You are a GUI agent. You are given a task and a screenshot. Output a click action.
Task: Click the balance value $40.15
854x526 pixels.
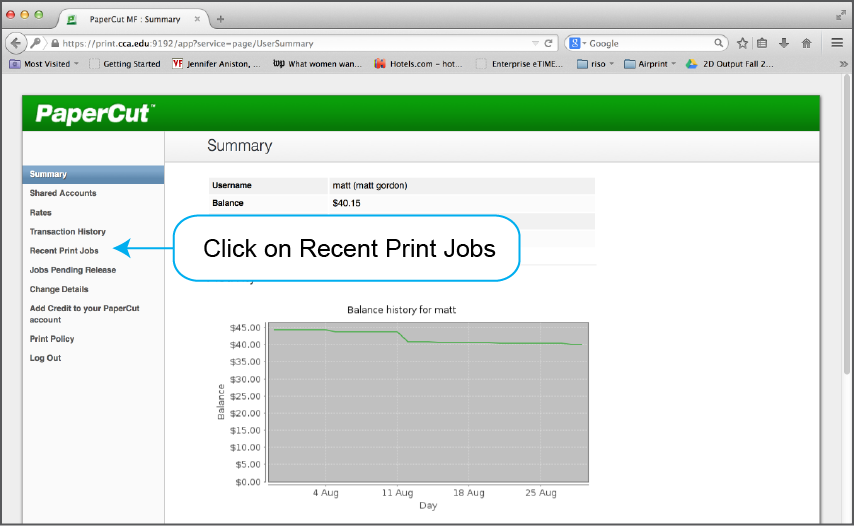[346, 203]
